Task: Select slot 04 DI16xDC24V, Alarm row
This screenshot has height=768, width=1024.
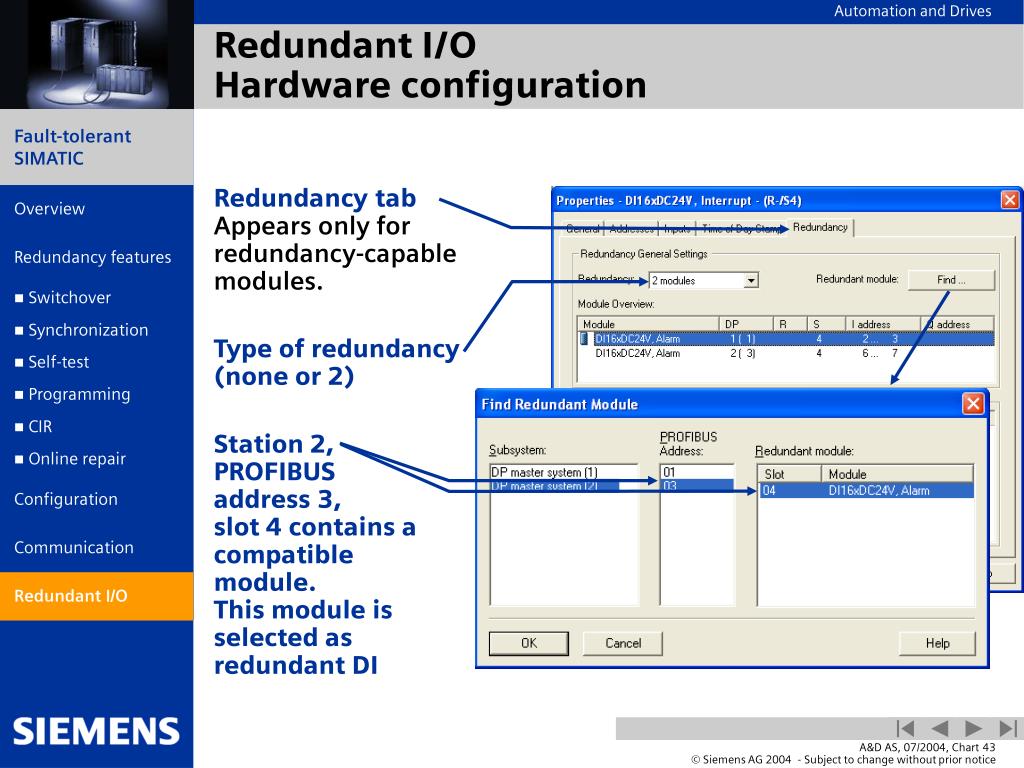Action: coord(866,490)
